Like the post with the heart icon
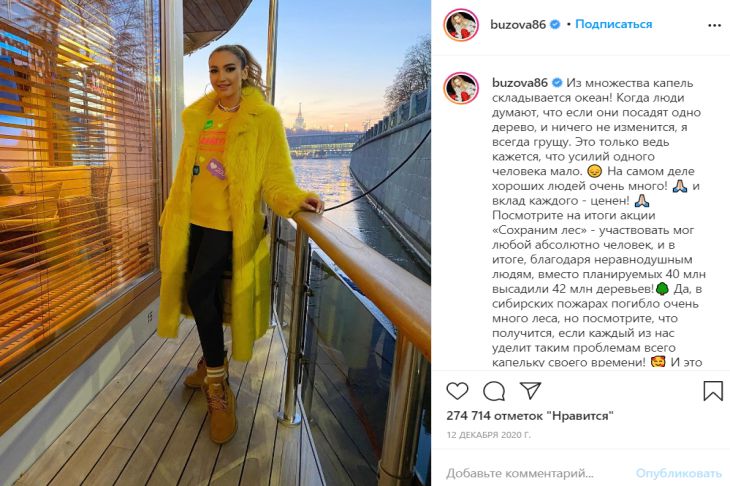 (x=457, y=391)
